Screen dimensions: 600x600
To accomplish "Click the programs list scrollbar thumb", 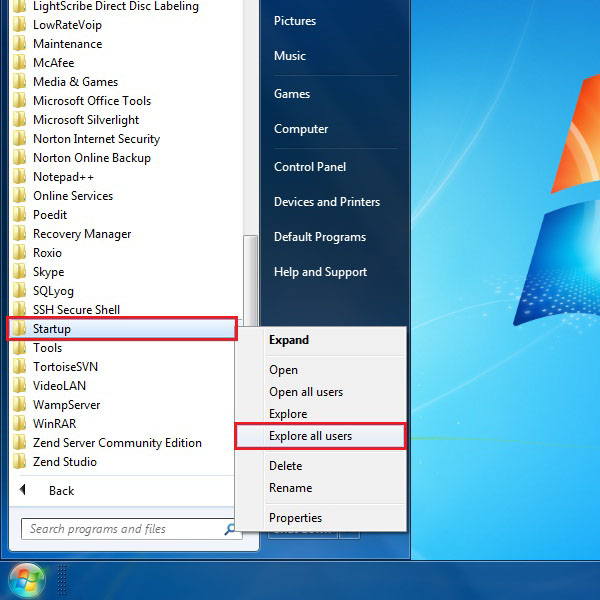I will (x=250, y=281).
